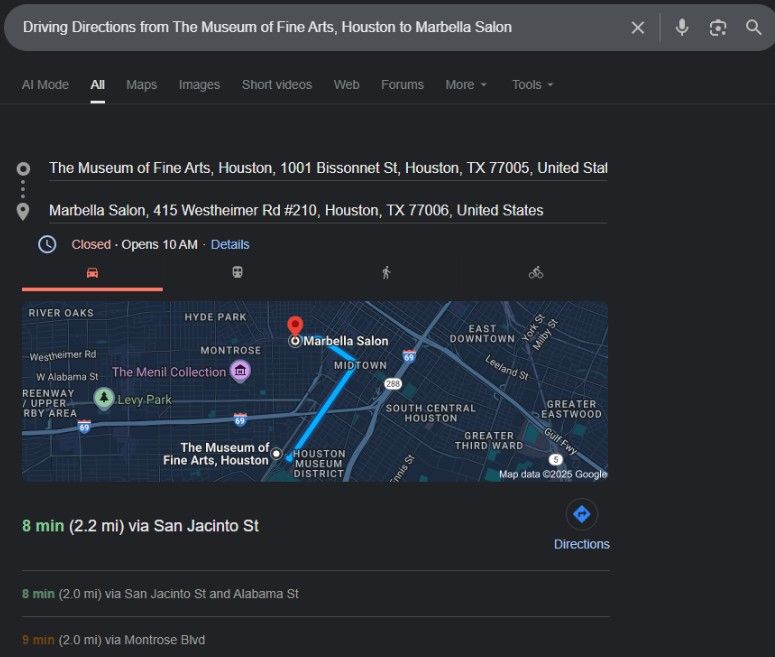This screenshot has width=775, height=657.
Task: Click the MONTROSE label on map
Action: coord(231,350)
